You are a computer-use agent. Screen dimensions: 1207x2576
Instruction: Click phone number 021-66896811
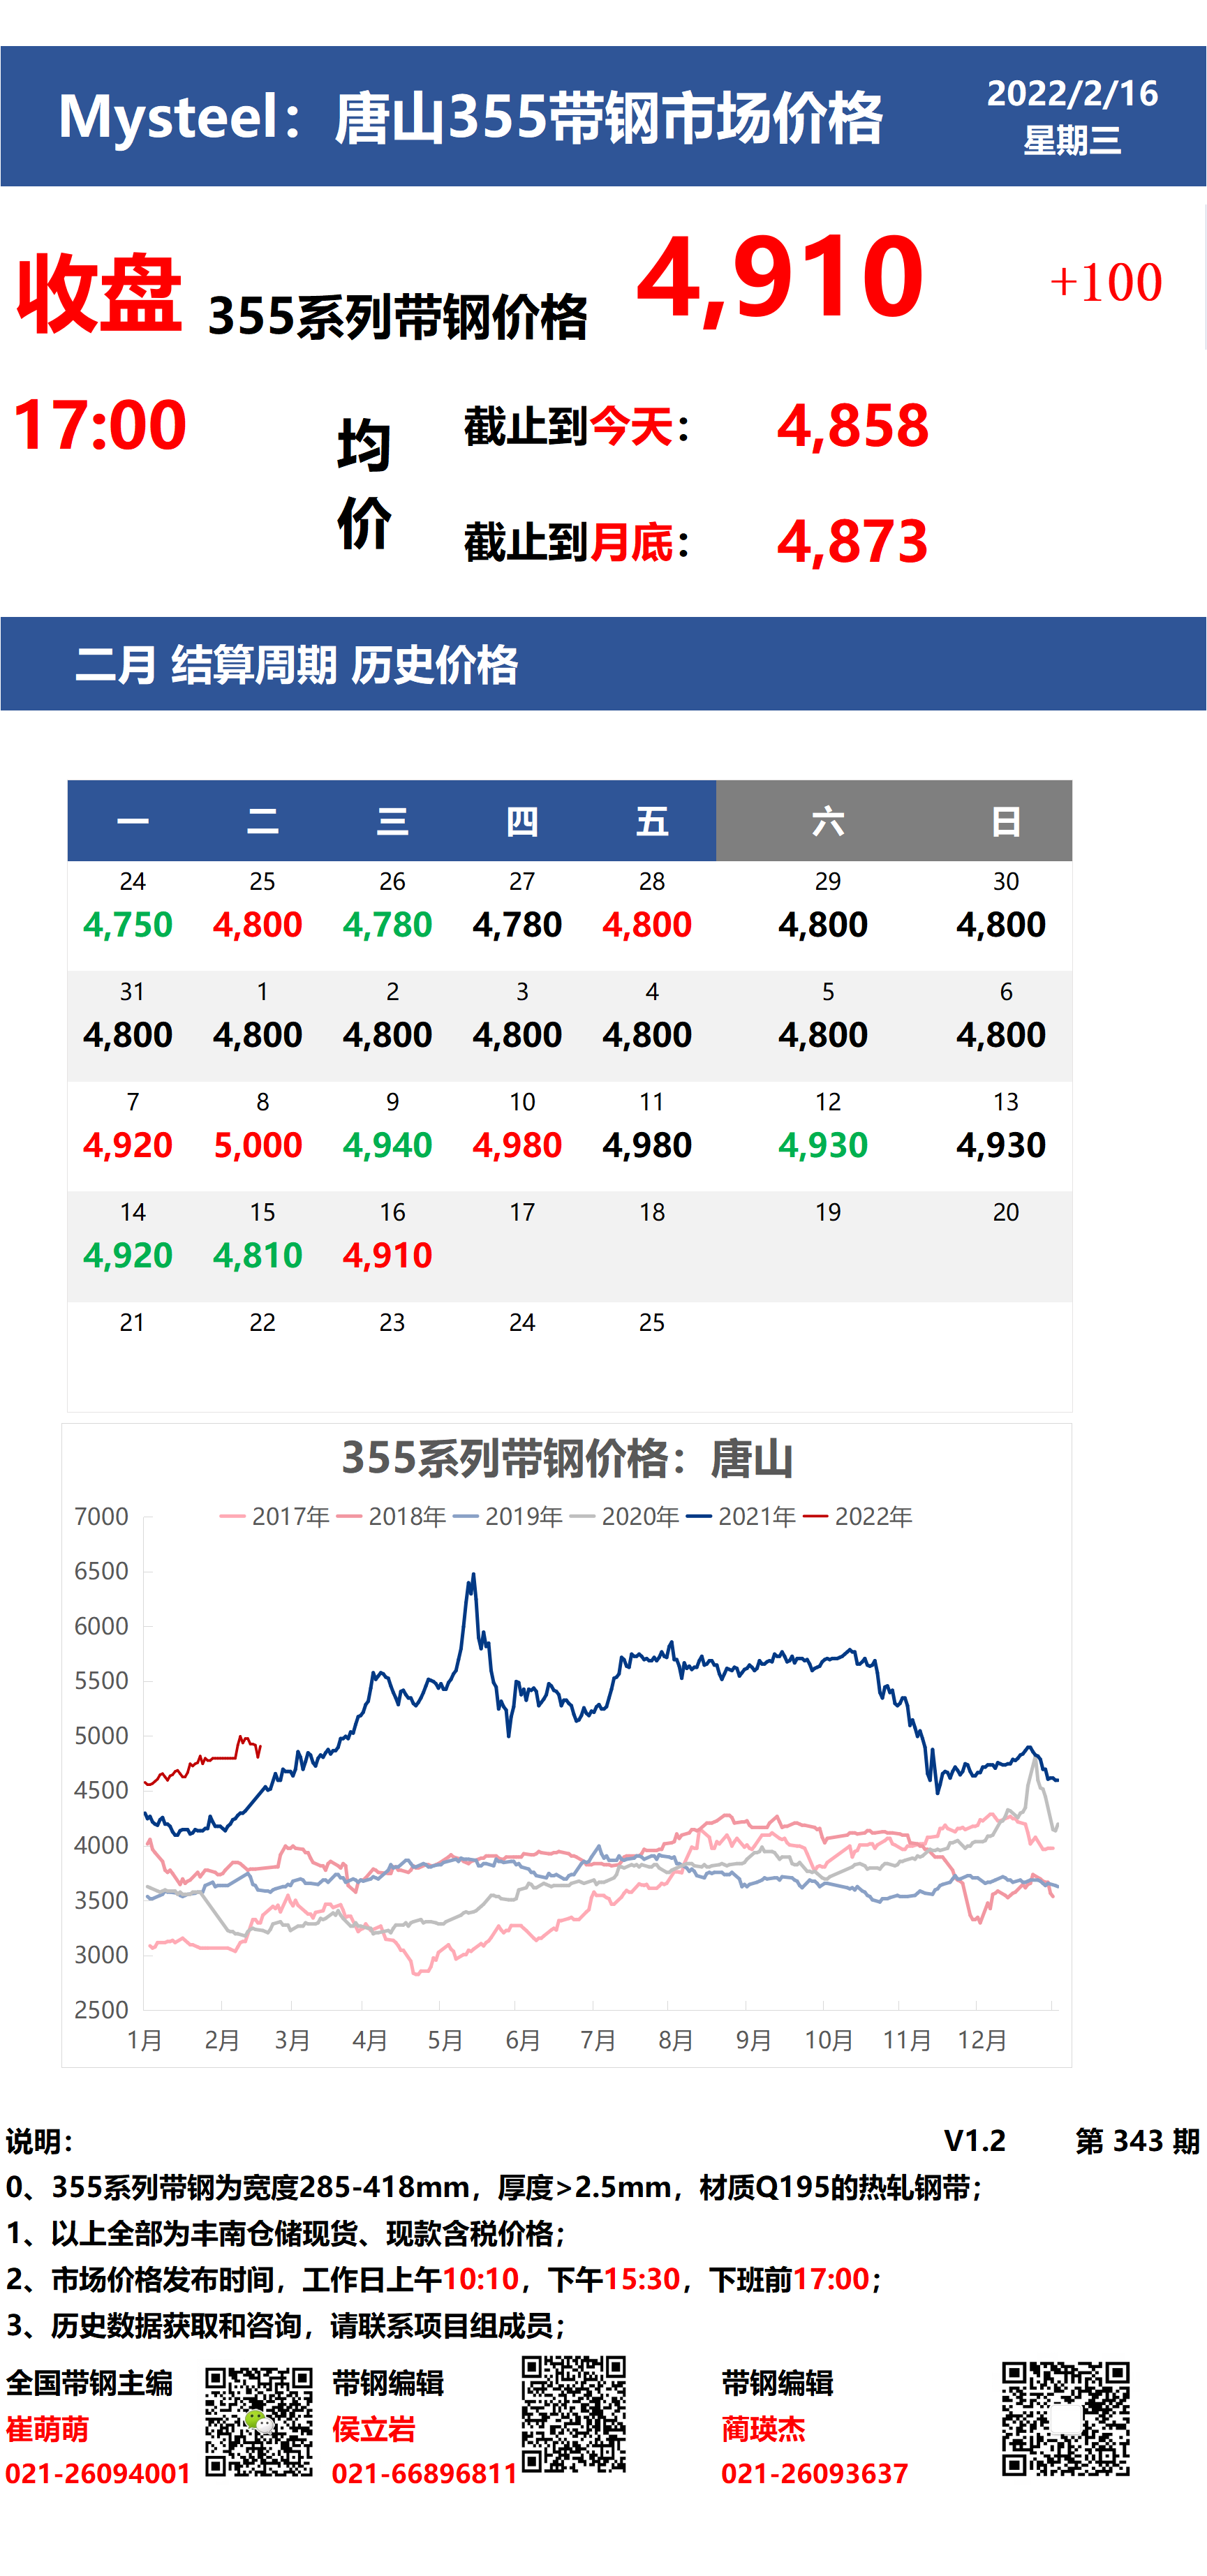point(425,2473)
